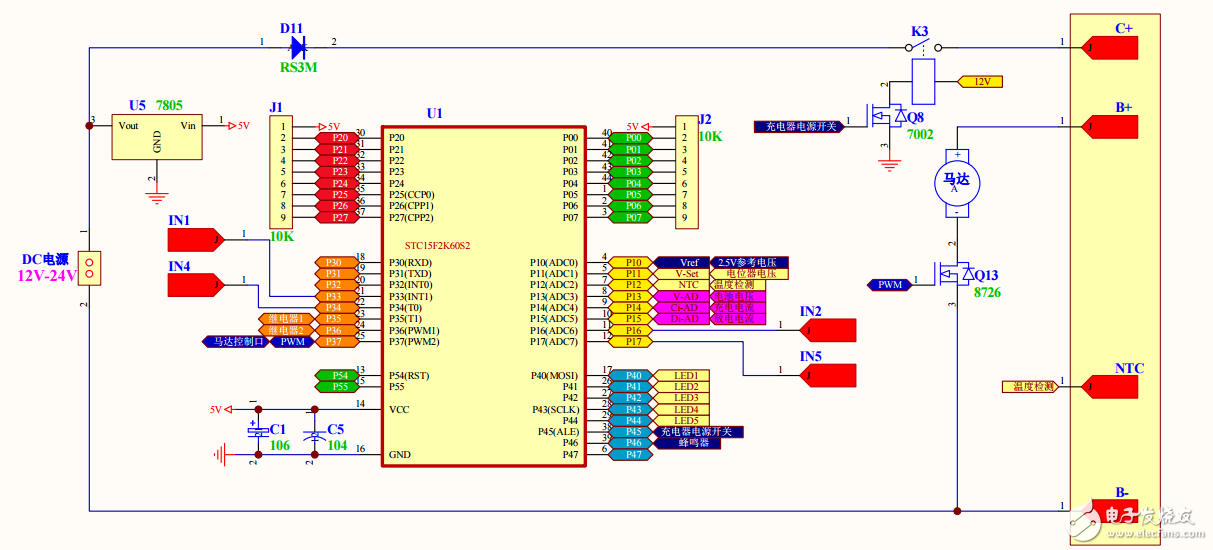
Task: Select the U5 7805 regulator block
Action: [158, 137]
